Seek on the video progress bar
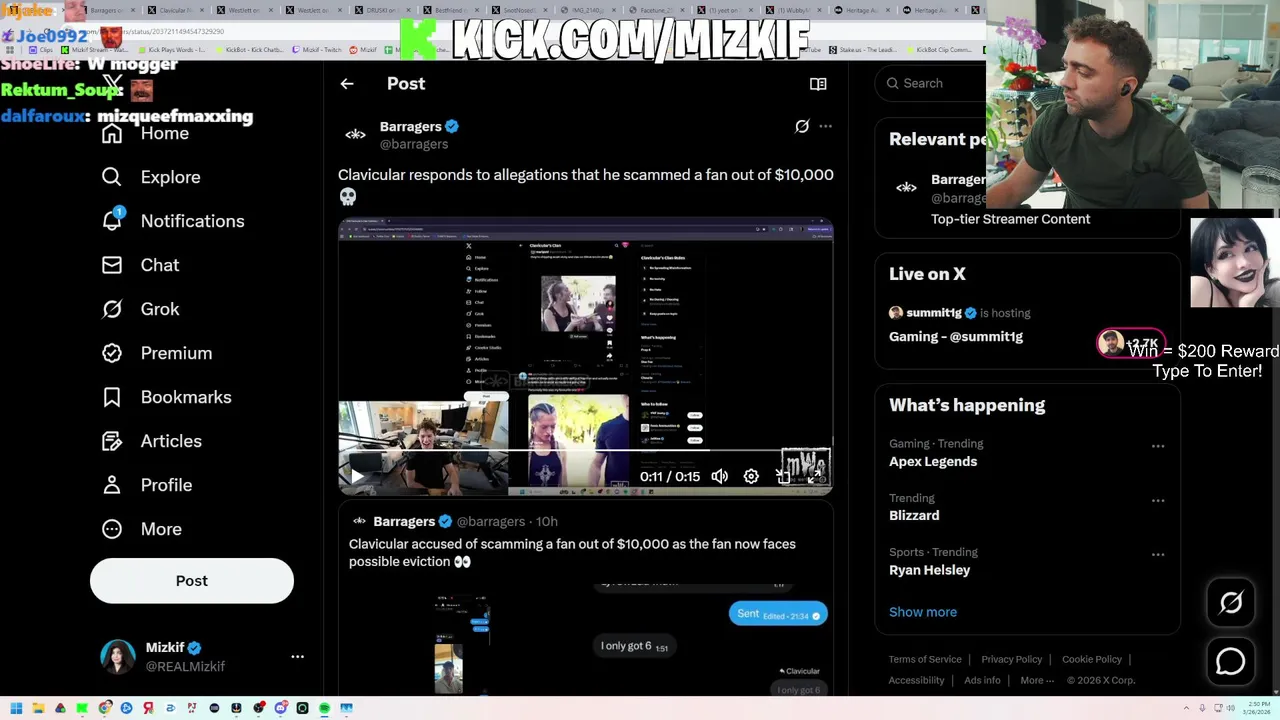The image size is (1280, 720). tap(585, 451)
